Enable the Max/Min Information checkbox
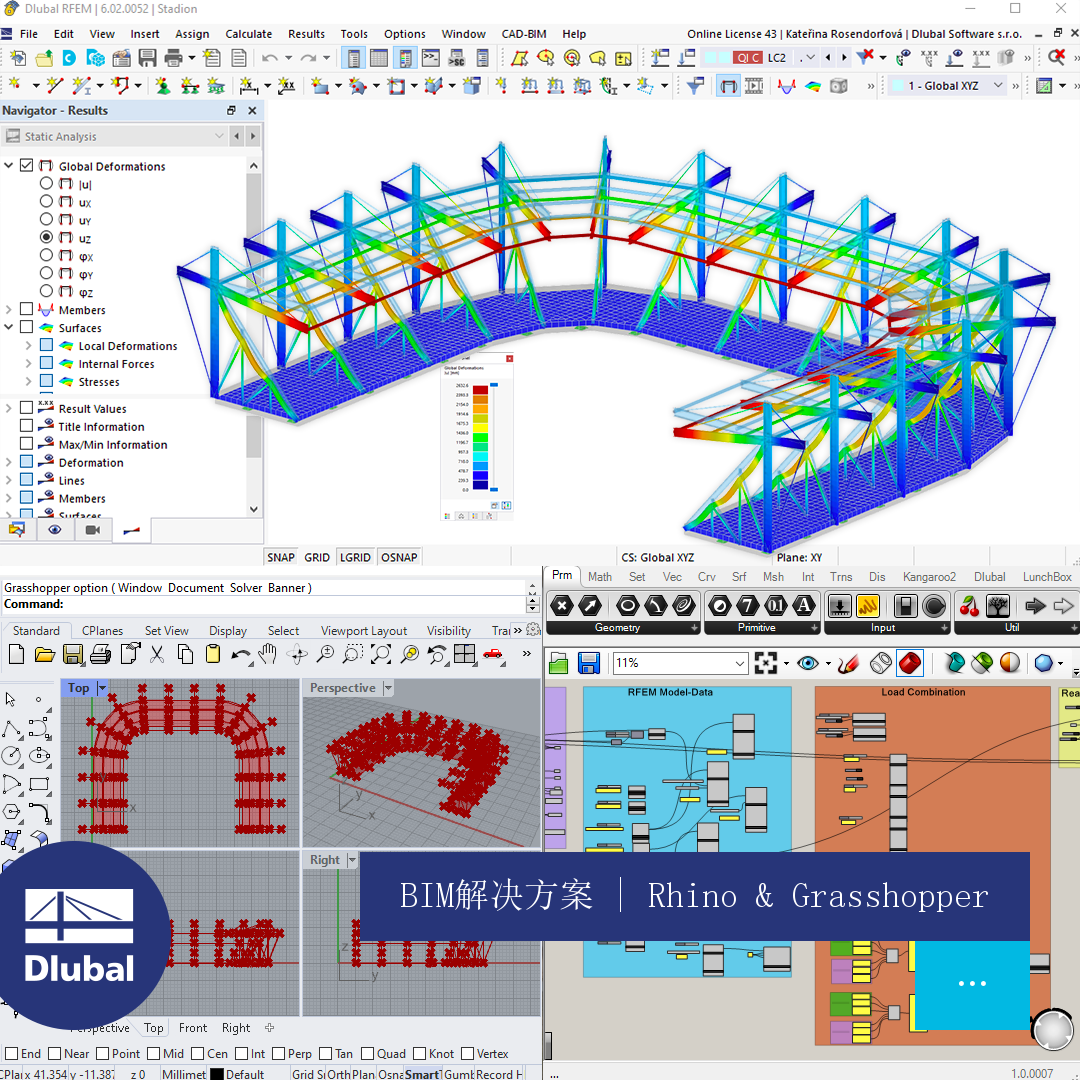Image resolution: width=1080 pixels, height=1080 pixels. click(26, 444)
